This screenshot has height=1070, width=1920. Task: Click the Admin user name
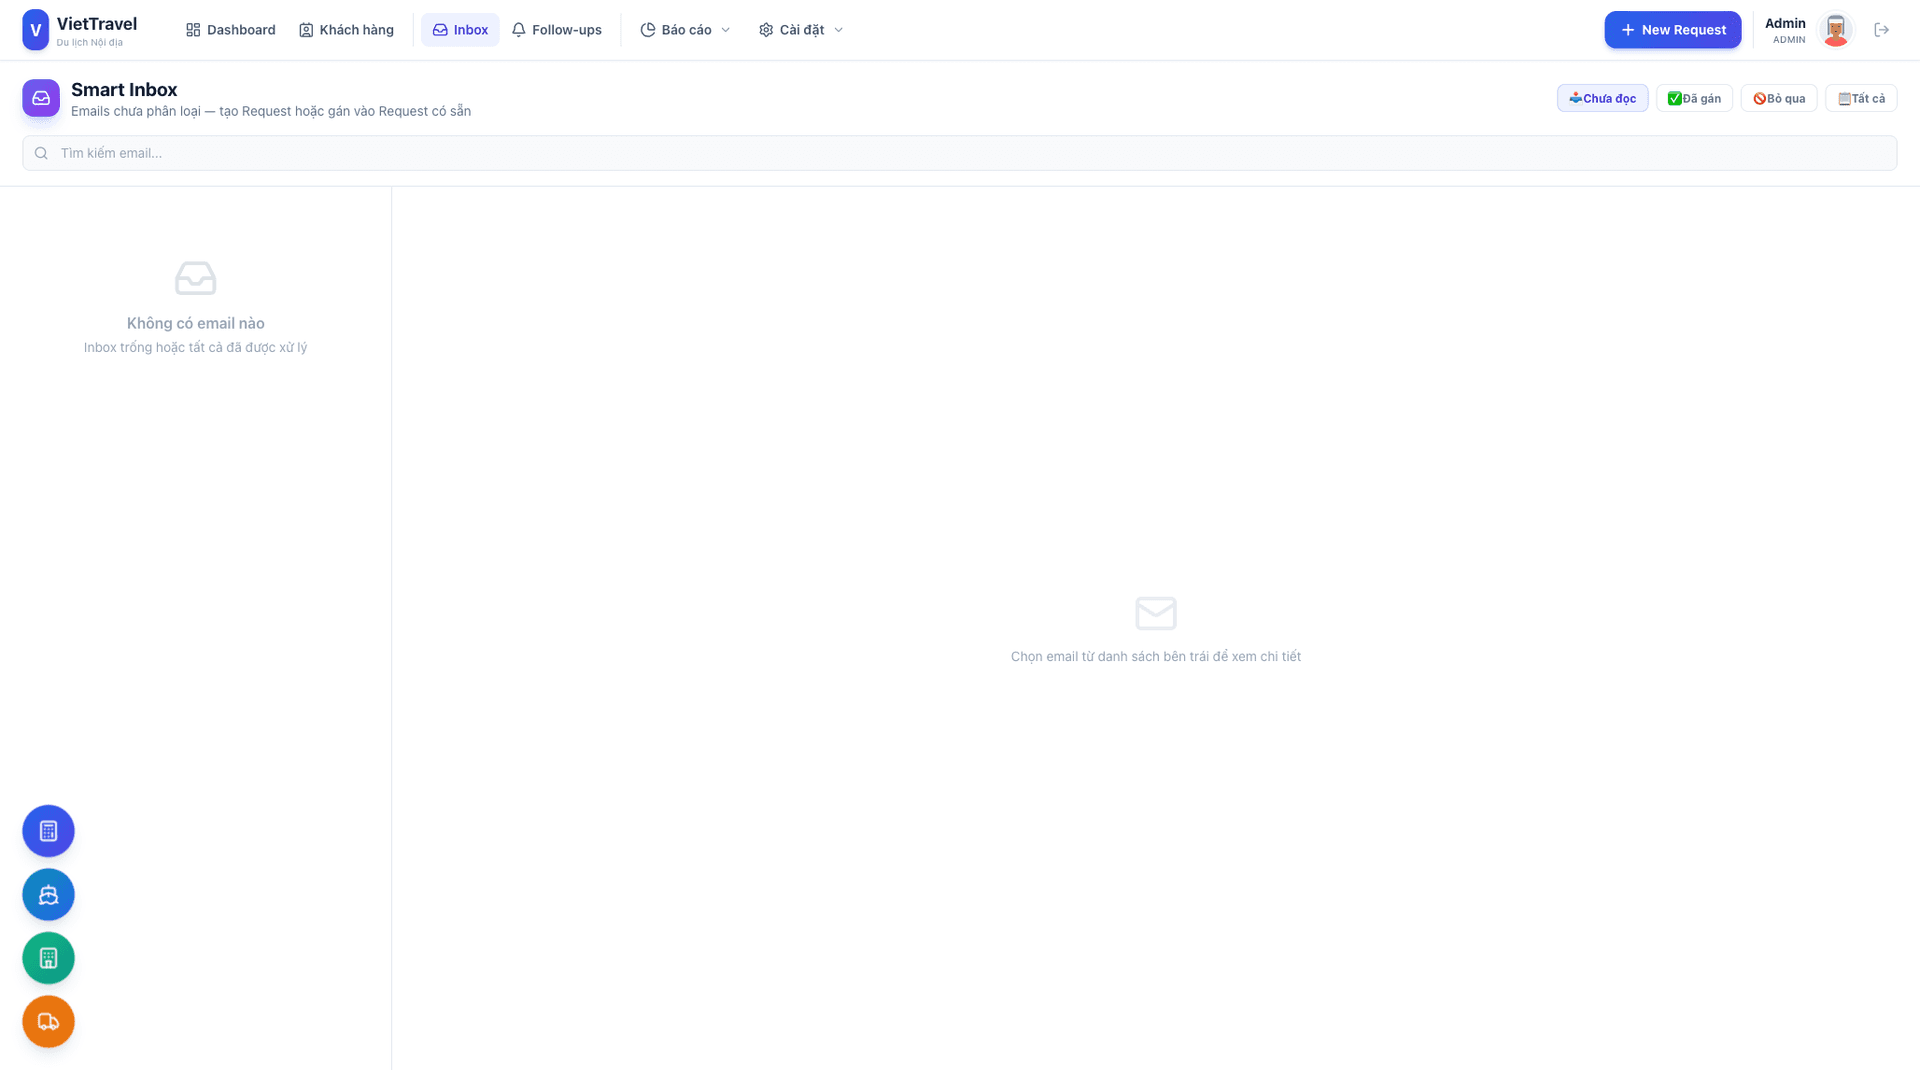[1785, 23]
